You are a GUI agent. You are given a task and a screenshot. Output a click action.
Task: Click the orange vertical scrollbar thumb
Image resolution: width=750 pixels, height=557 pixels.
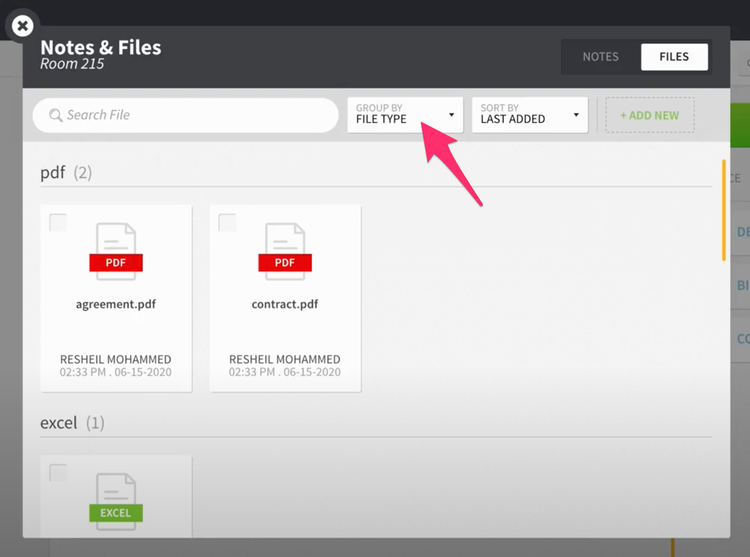click(x=724, y=210)
